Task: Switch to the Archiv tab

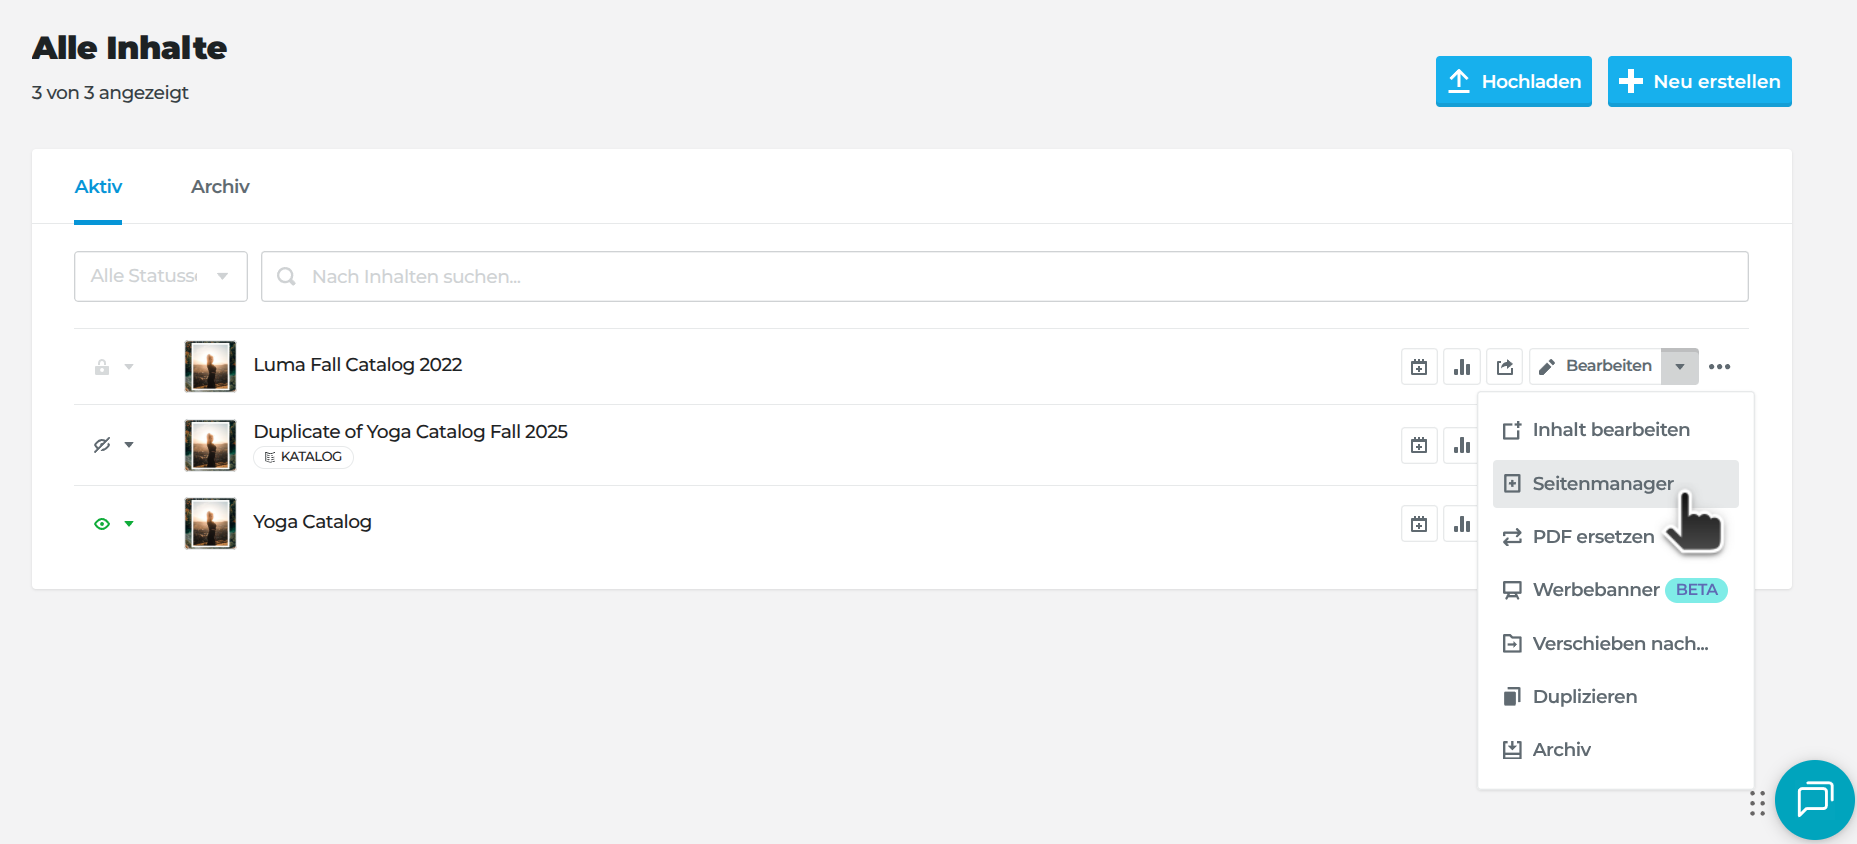Action: [x=220, y=187]
